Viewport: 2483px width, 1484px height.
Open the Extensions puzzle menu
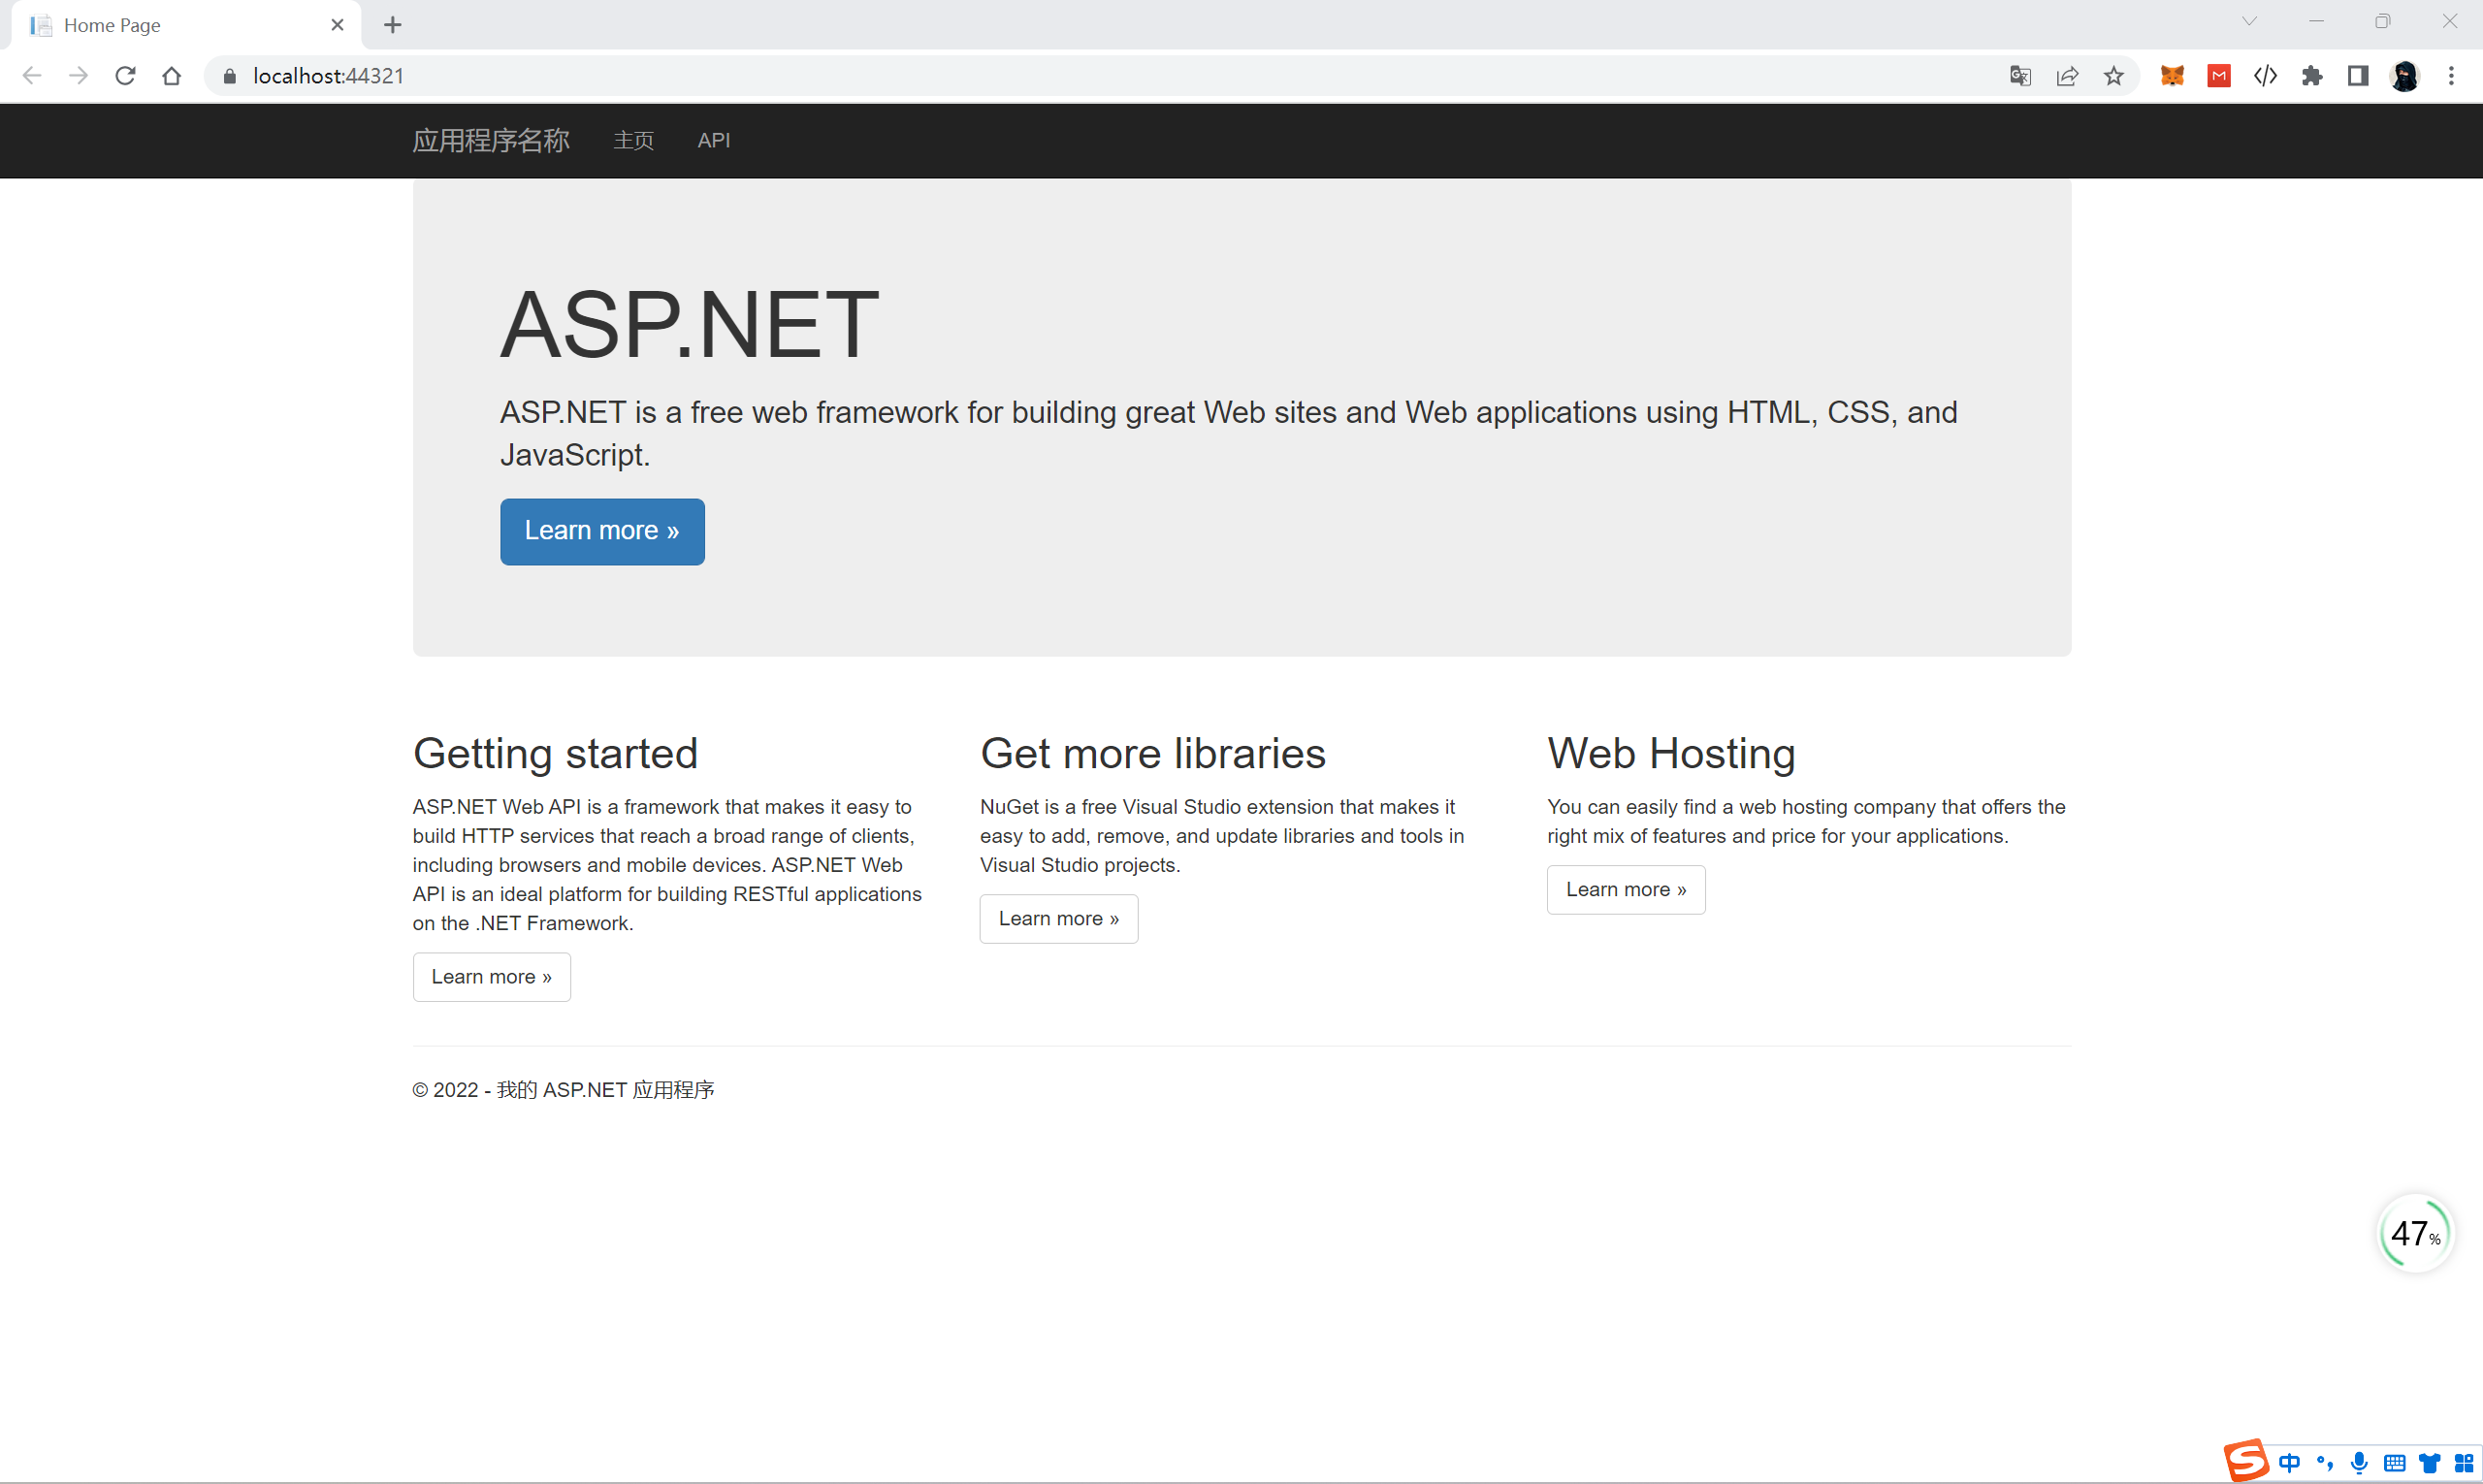2311,76
